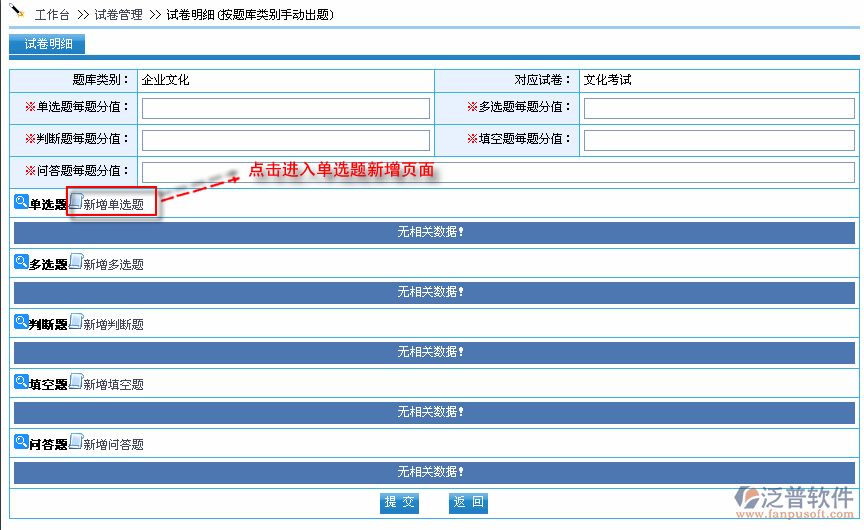Go to 工作台 in breadcrumb

(x=52, y=15)
